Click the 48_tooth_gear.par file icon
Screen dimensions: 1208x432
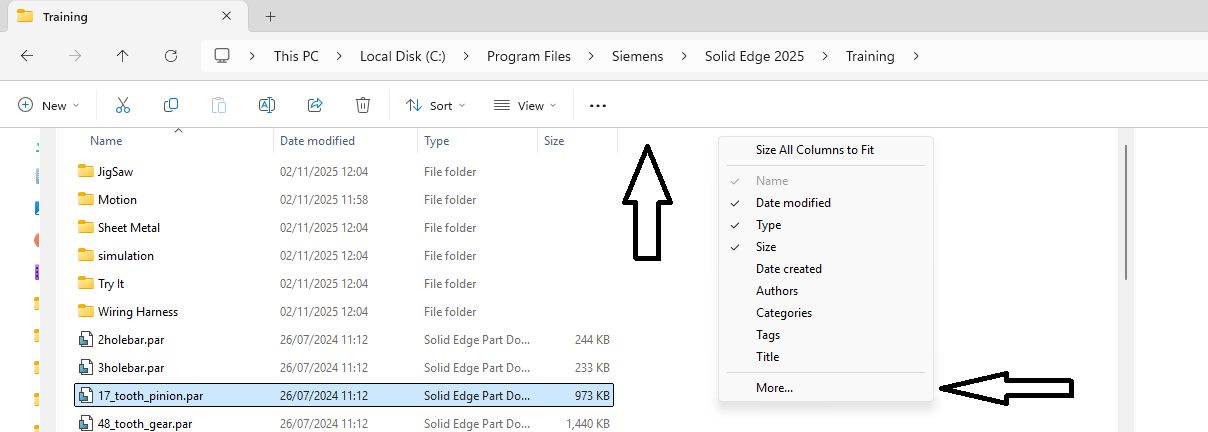[x=85, y=423]
